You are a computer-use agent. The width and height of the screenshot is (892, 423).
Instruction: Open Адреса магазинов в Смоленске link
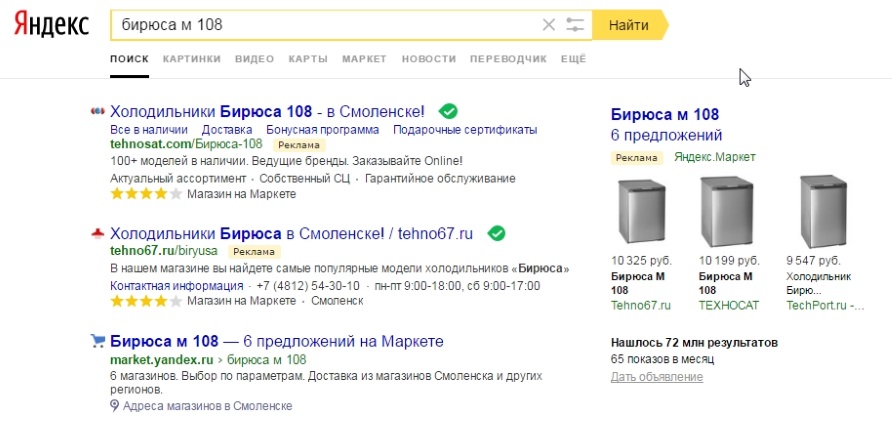coord(208,406)
